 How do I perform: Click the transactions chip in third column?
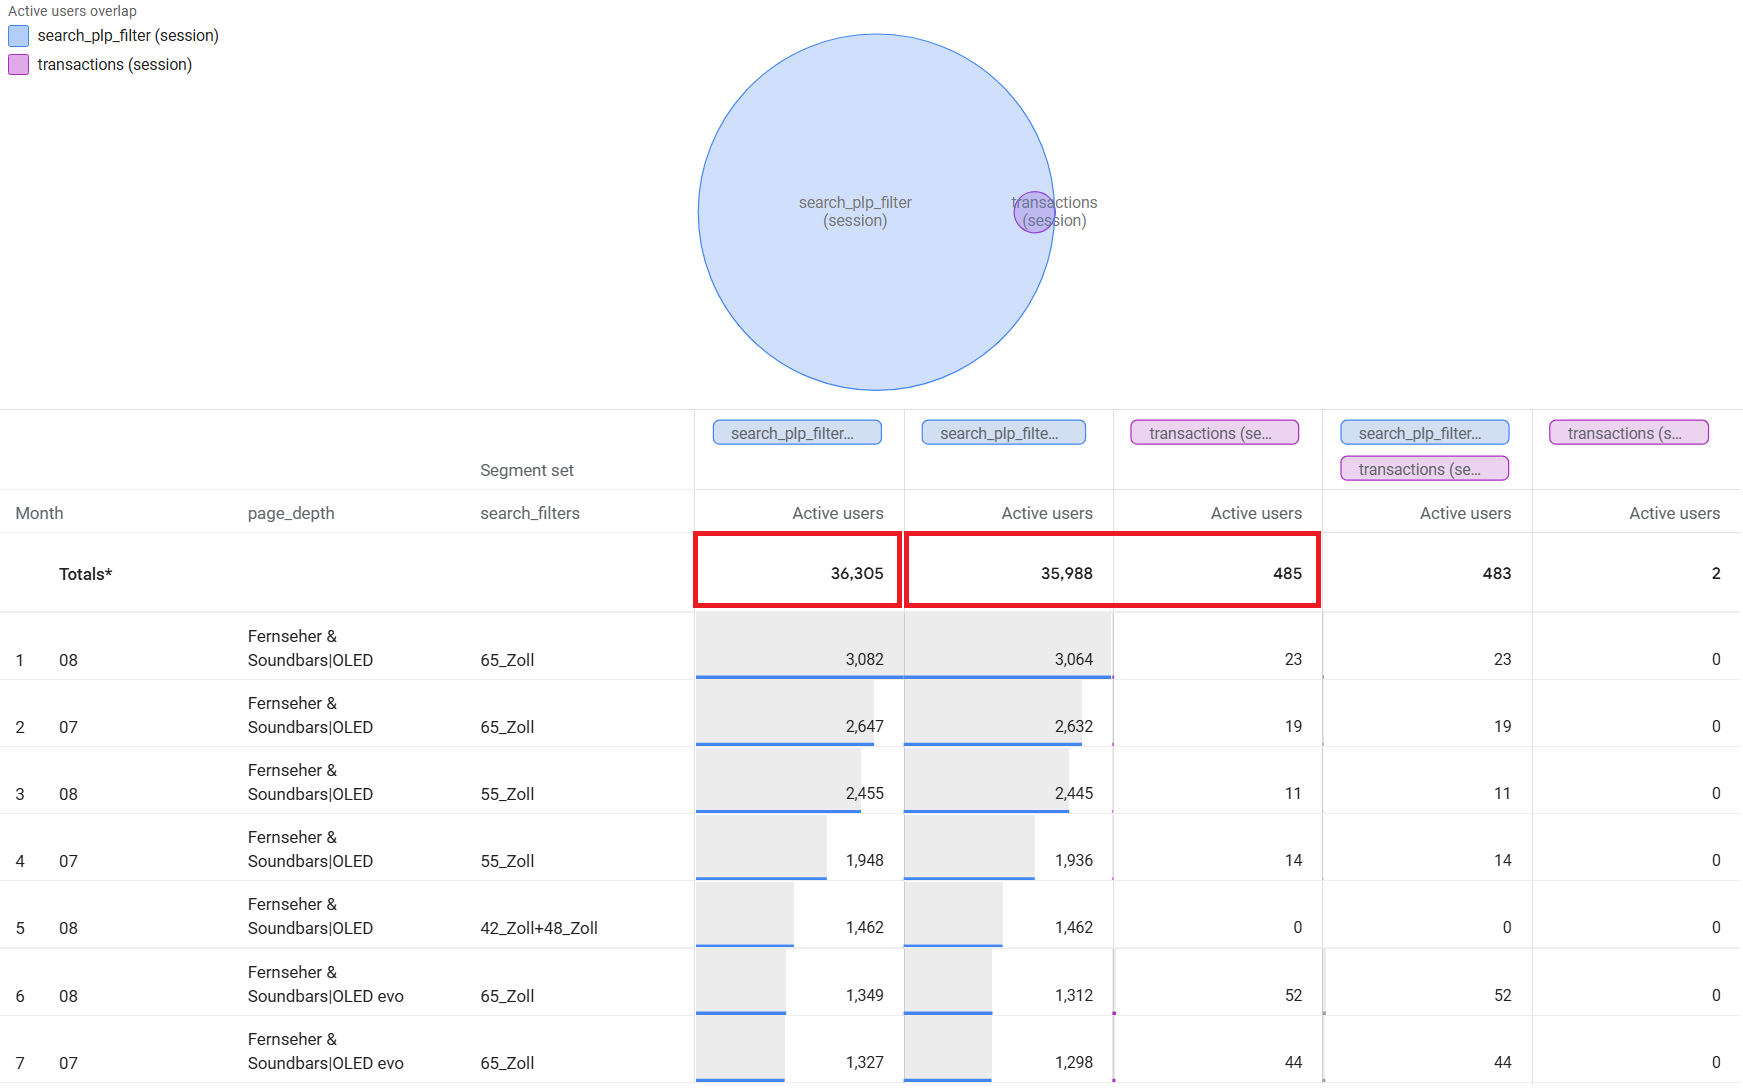[1214, 433]
